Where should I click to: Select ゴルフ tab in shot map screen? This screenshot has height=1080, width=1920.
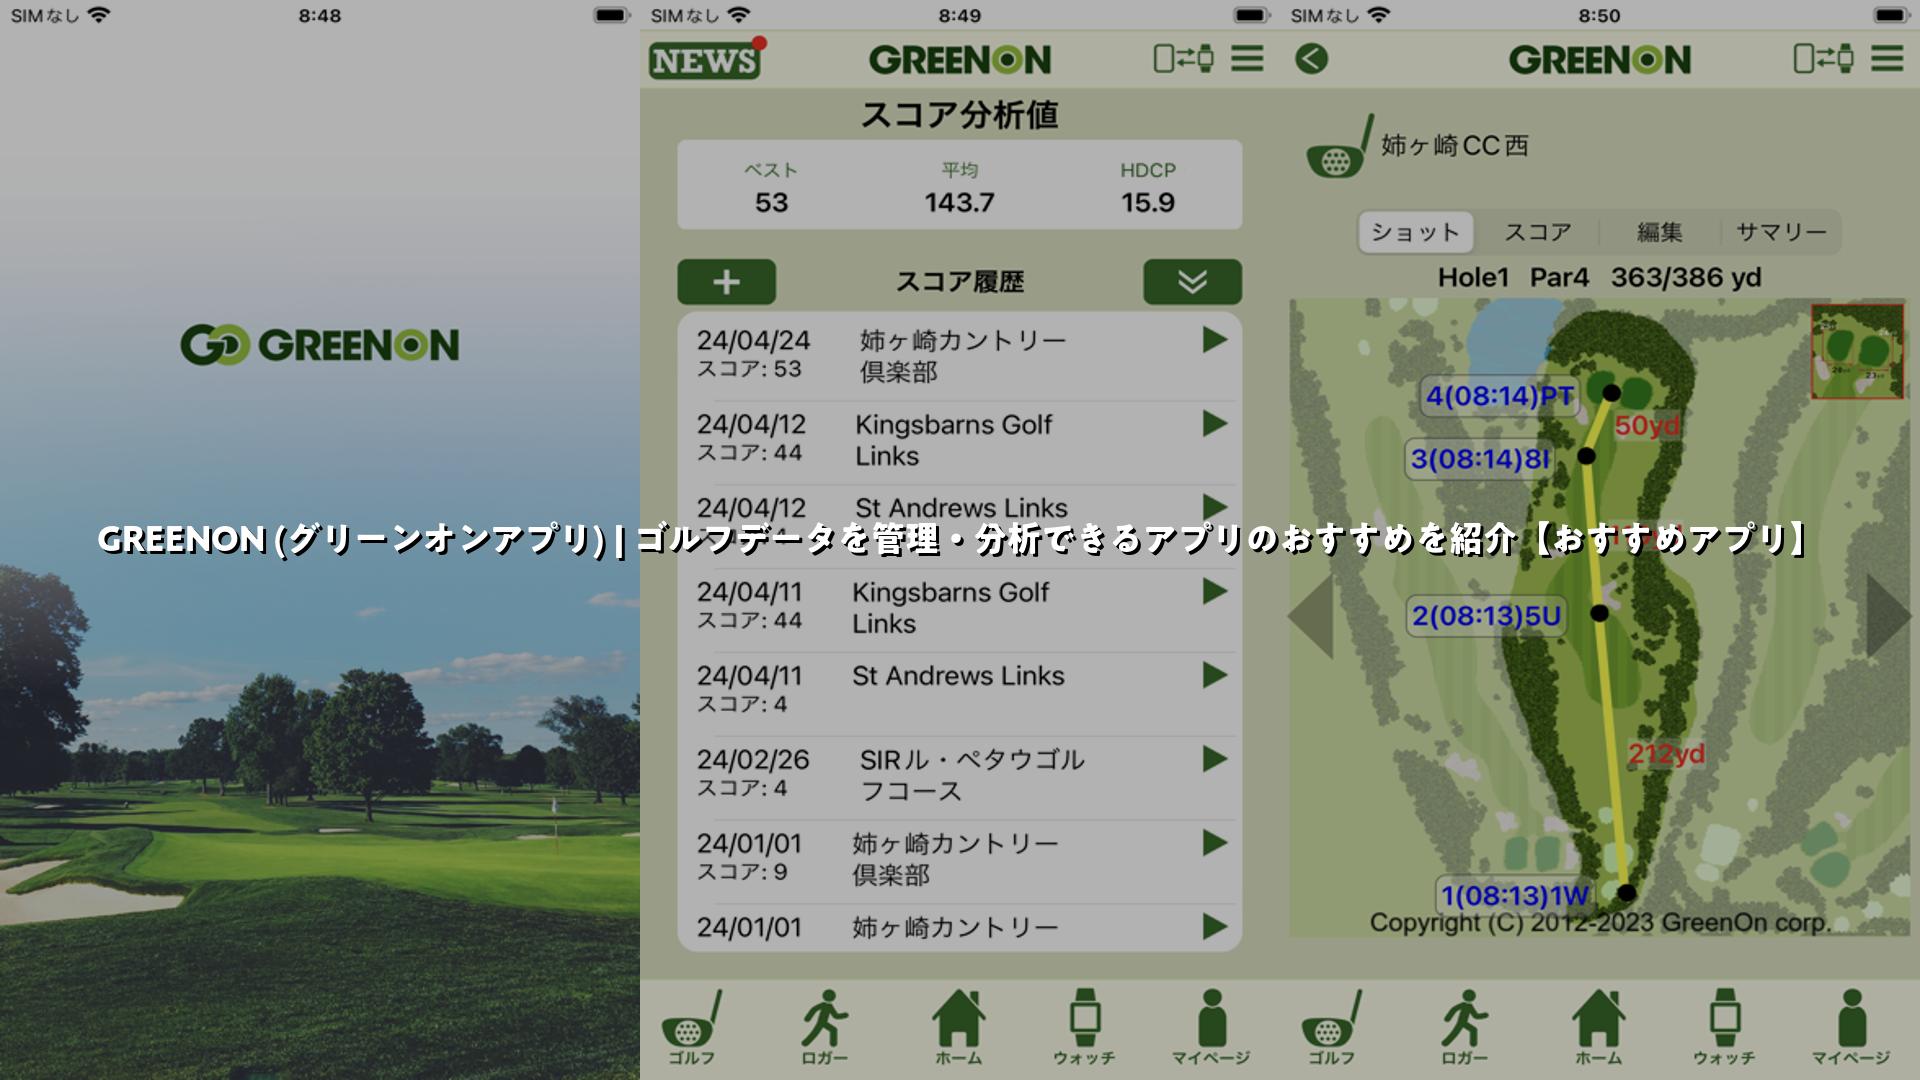1331,1027
